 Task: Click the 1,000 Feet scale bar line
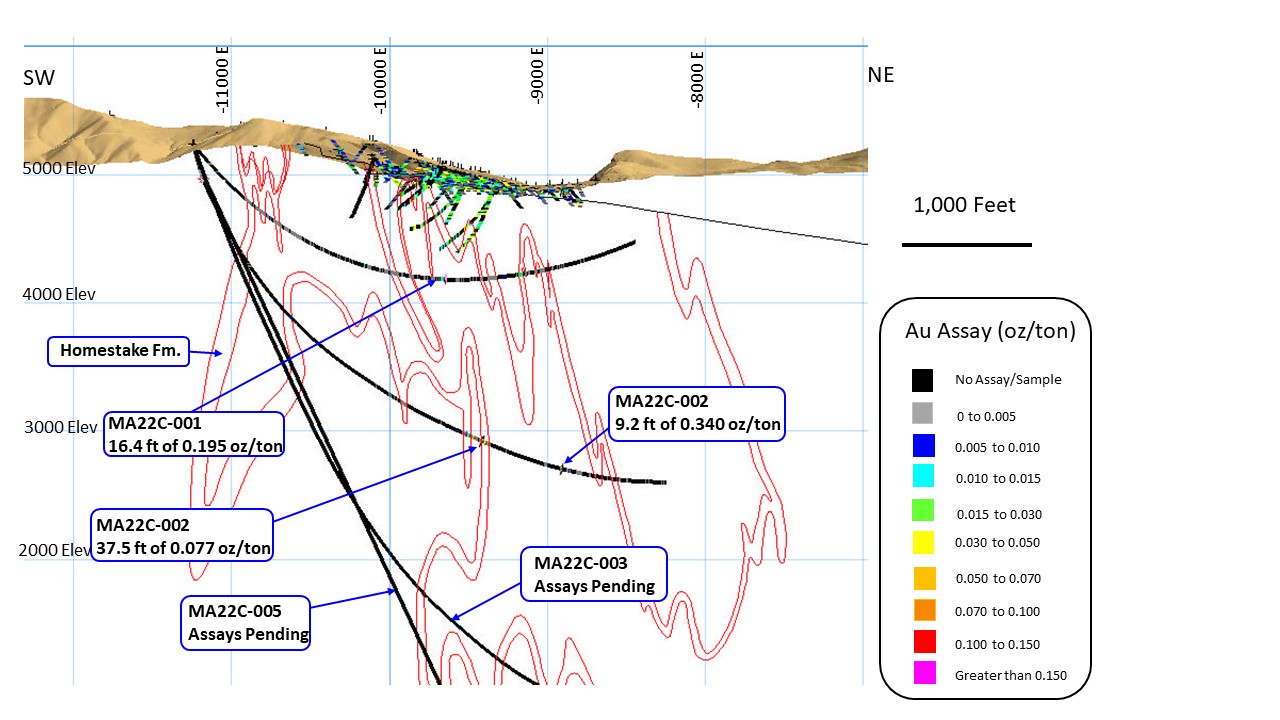(966, 244)
